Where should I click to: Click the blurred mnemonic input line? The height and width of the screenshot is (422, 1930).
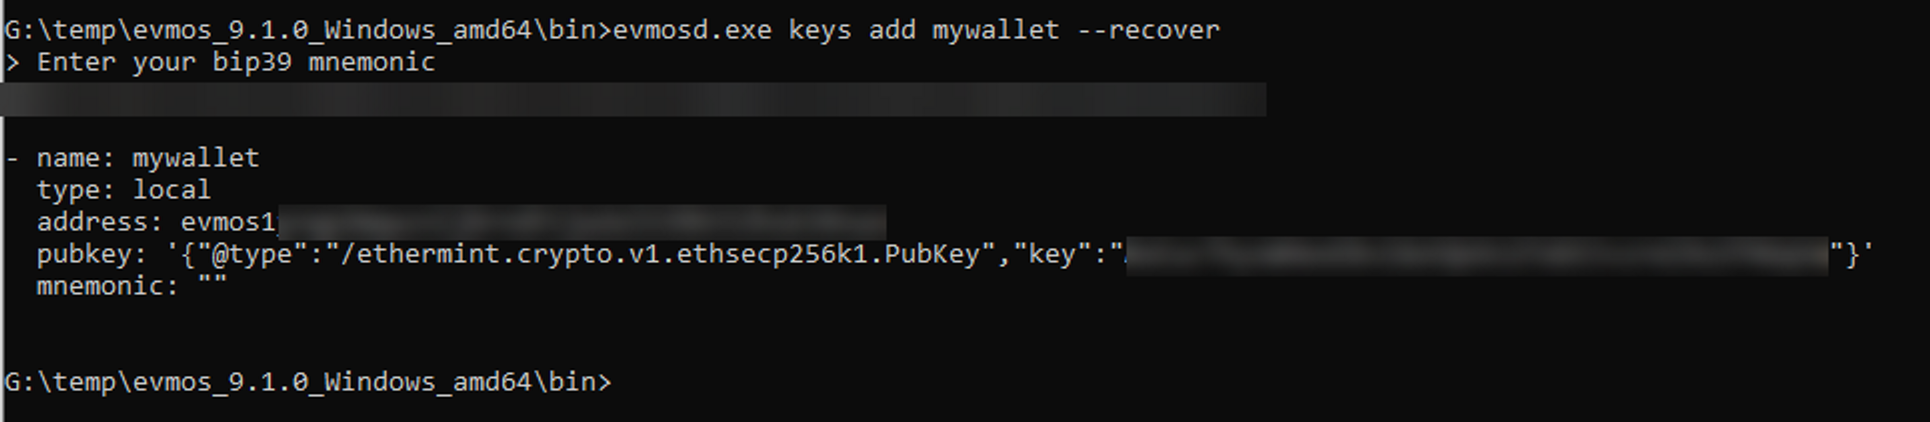click(x=634, y=99)
